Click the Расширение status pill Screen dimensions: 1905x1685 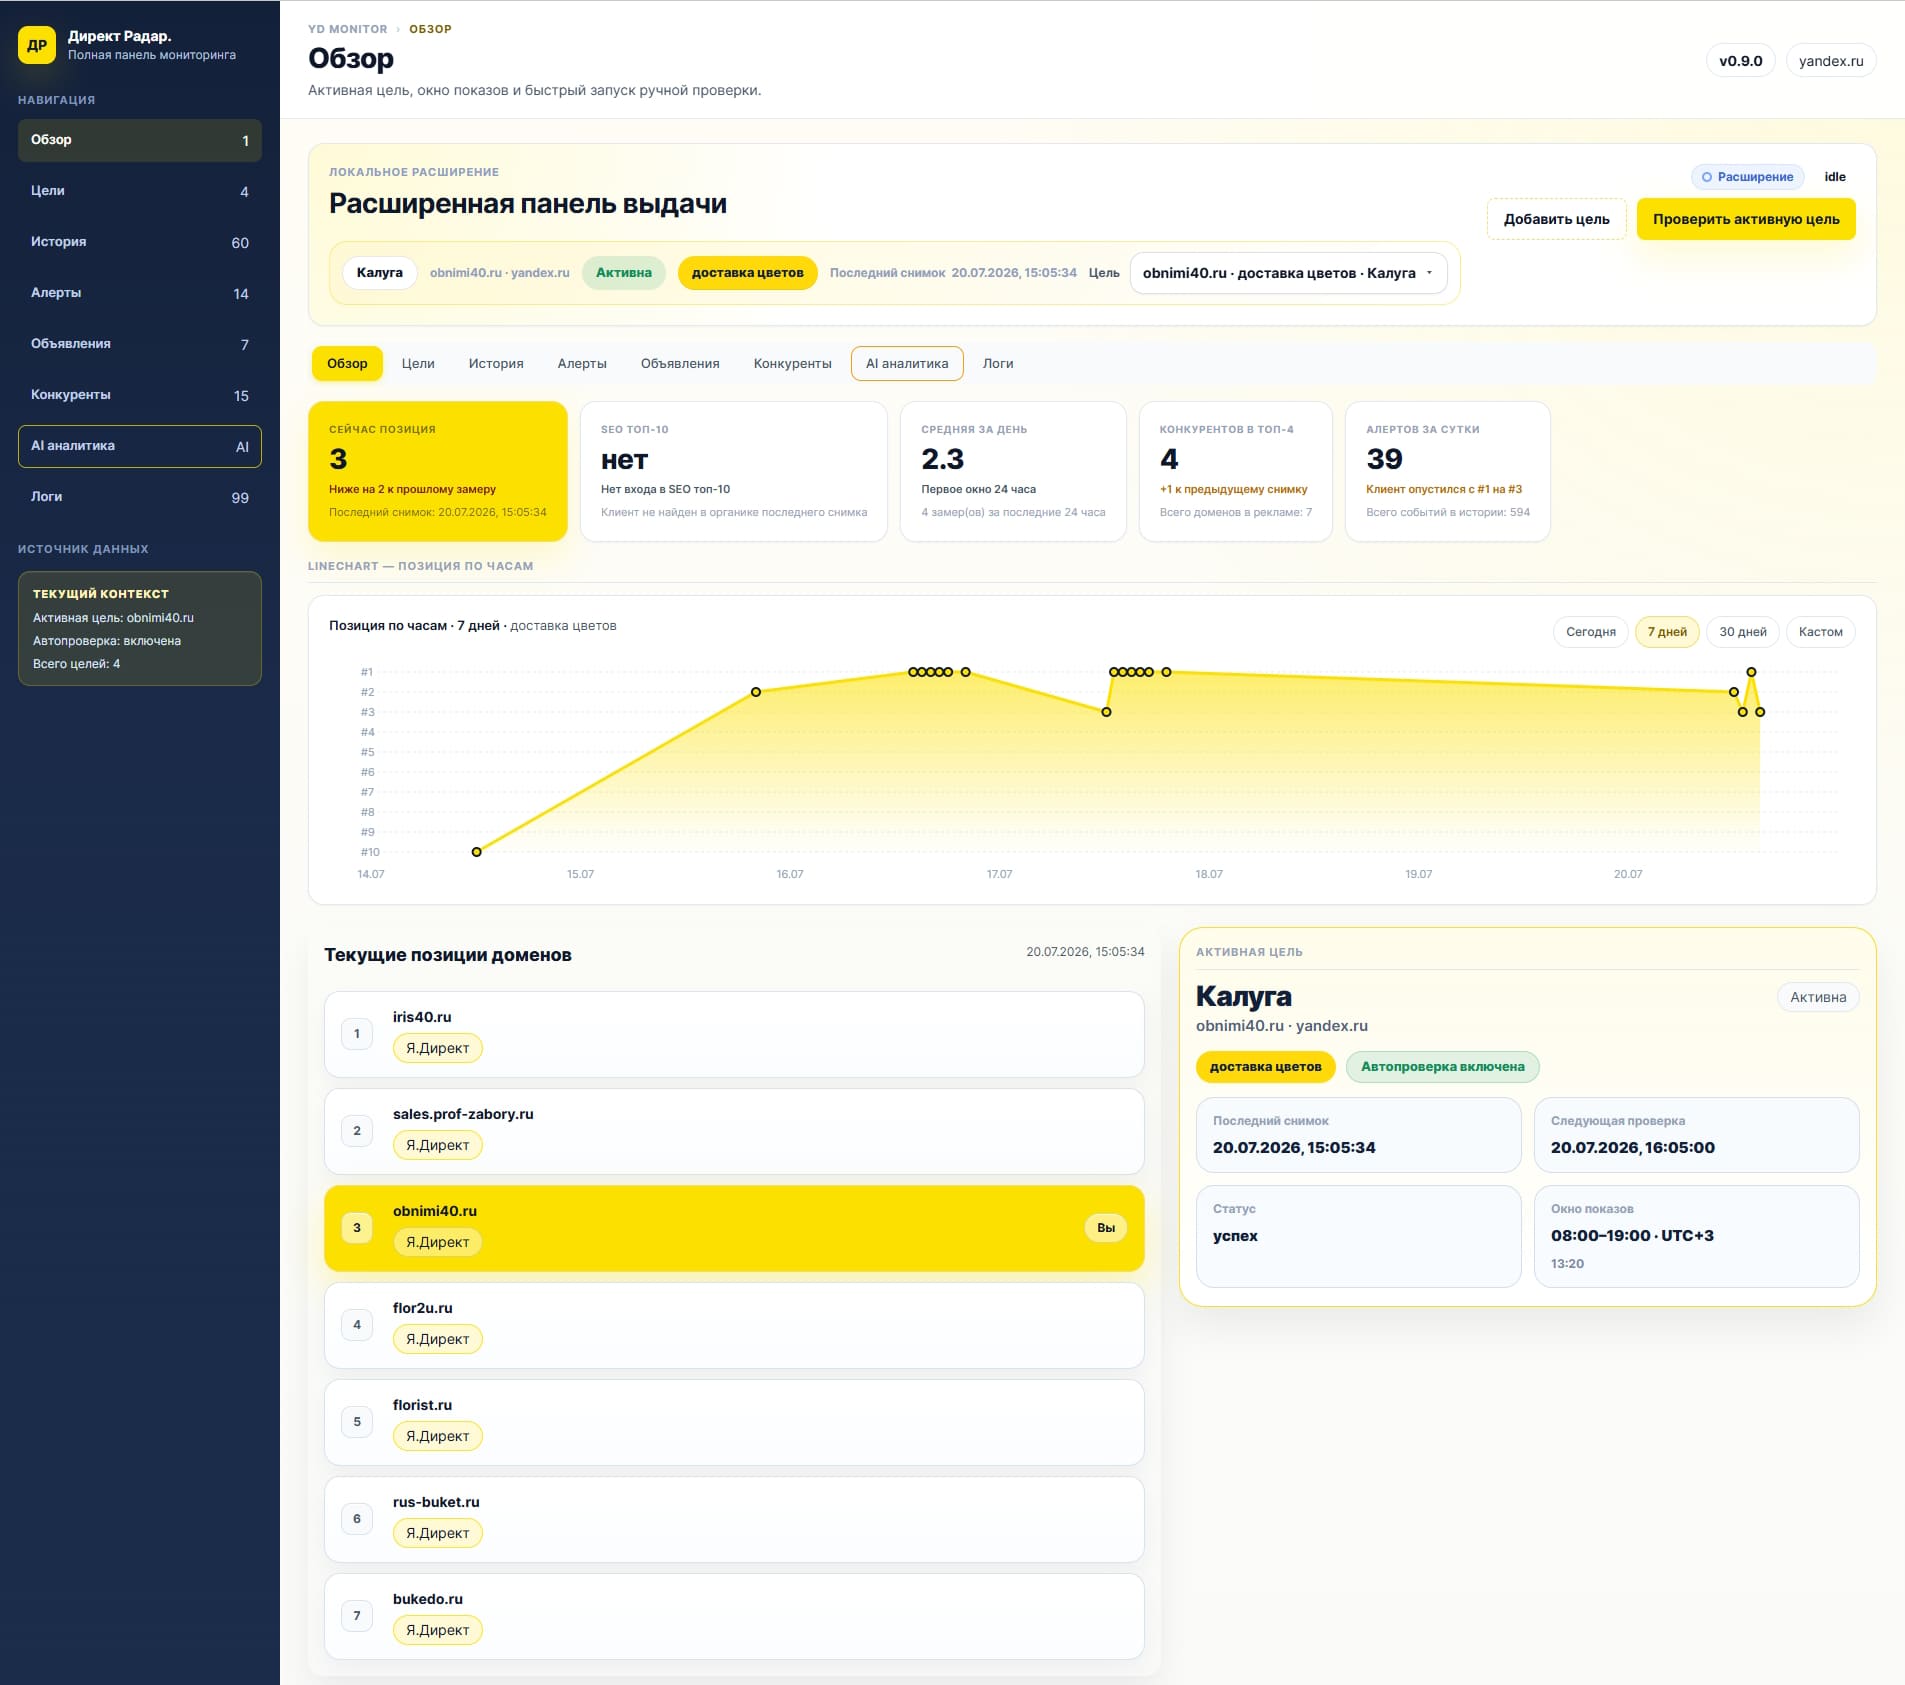click(1747, 177)
